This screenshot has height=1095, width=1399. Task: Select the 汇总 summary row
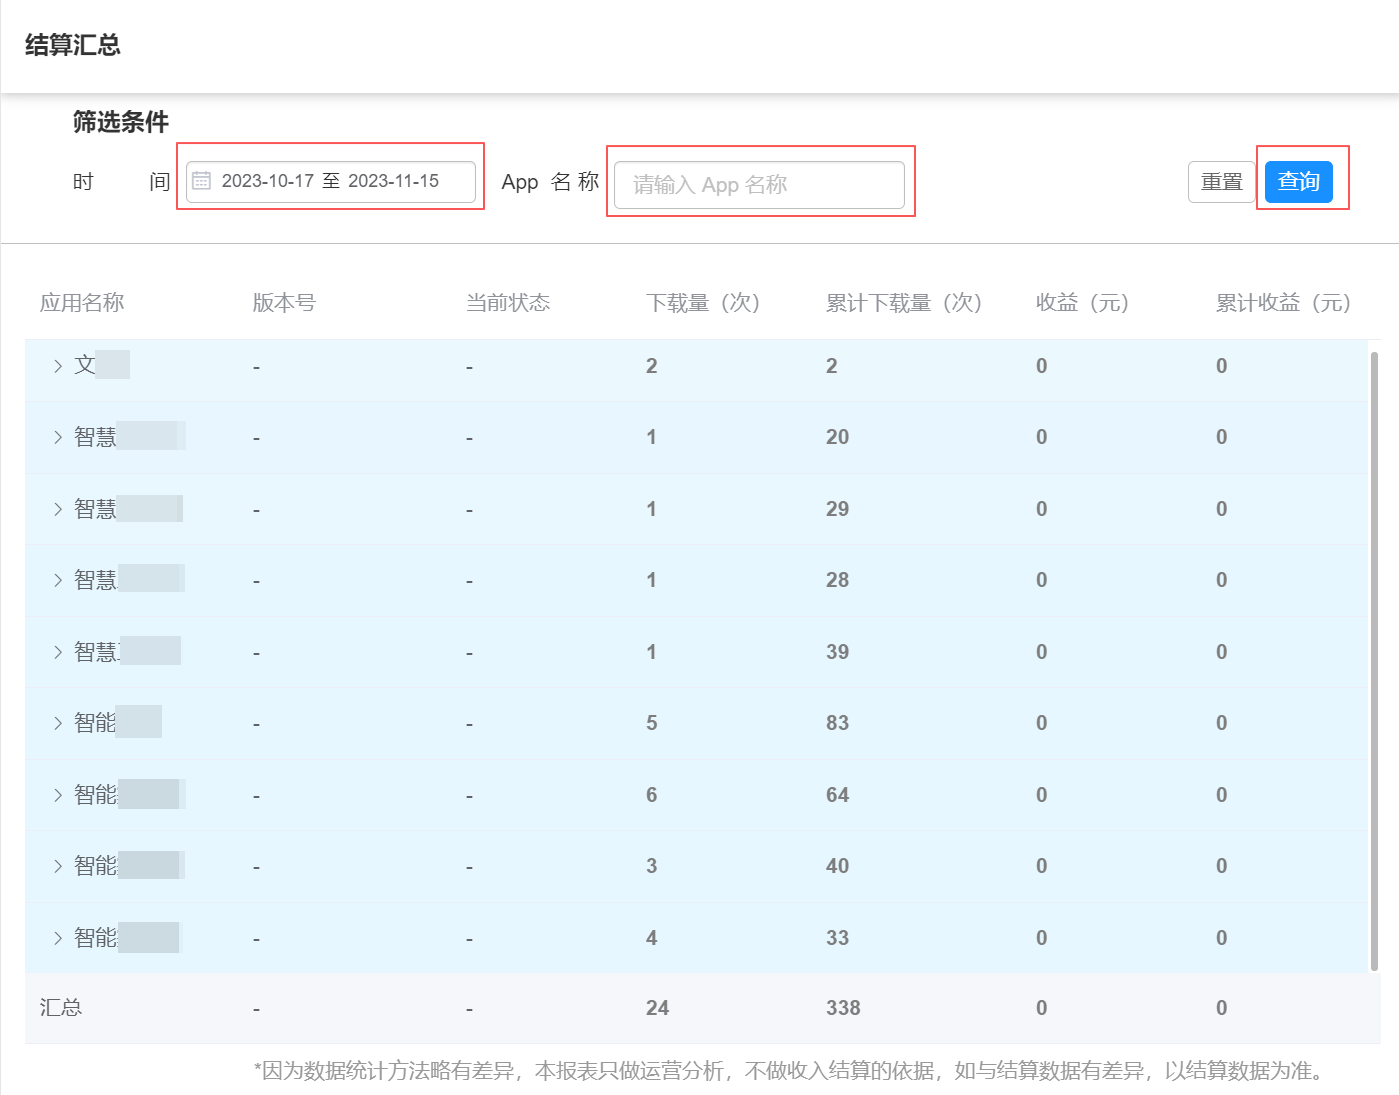coord(61,1008)
